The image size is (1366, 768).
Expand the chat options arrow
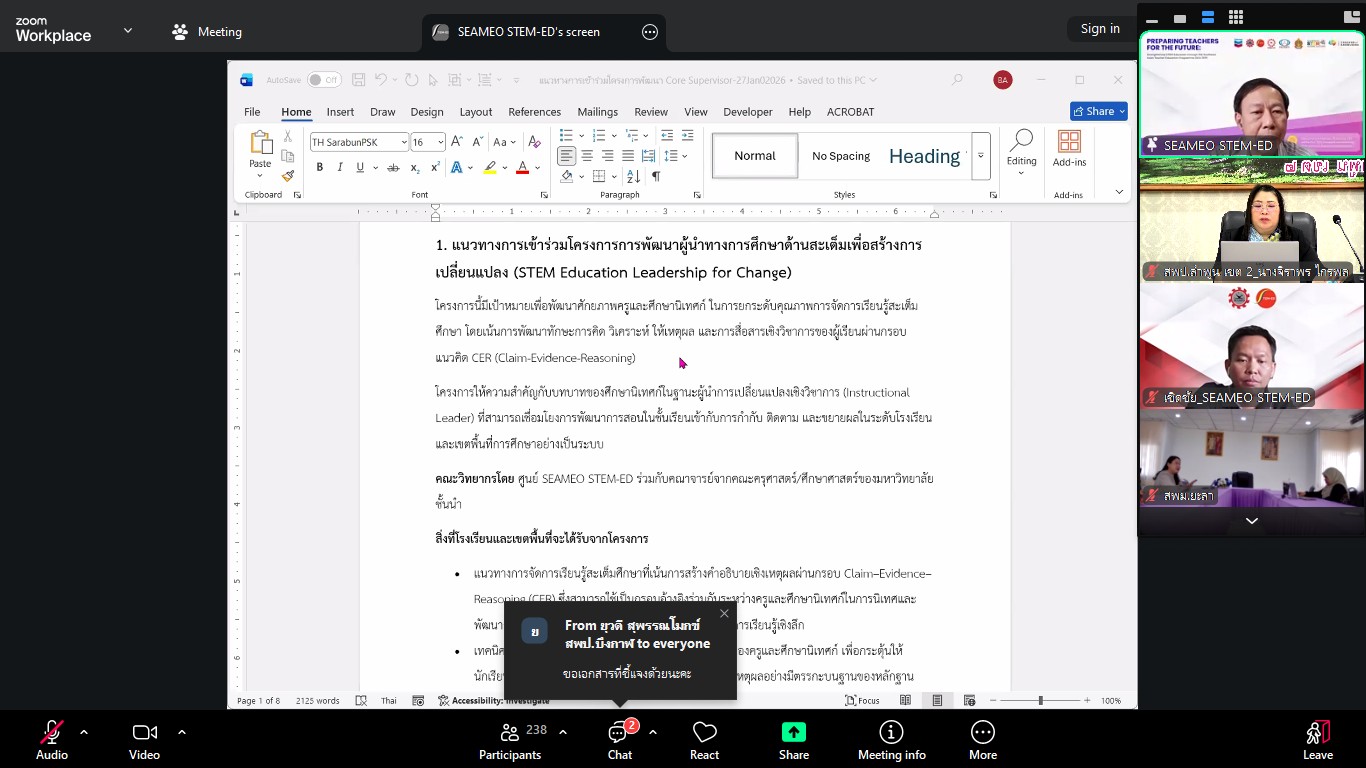[653, 732]
